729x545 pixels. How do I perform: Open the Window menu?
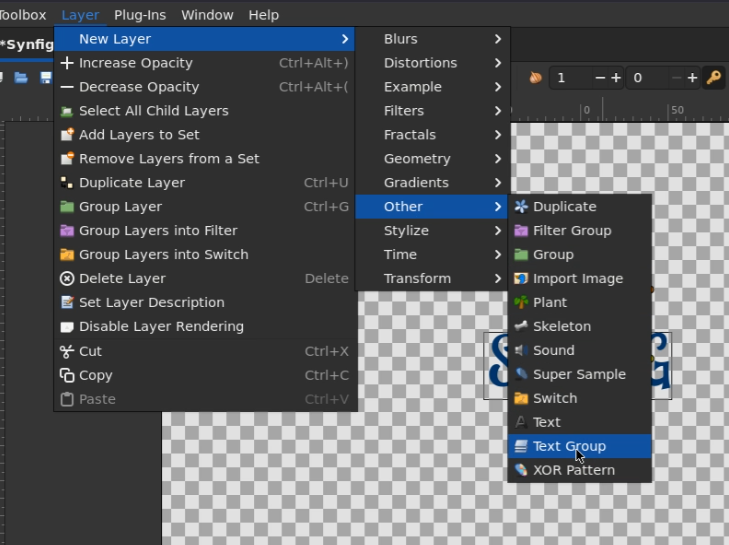coord(207,15)
